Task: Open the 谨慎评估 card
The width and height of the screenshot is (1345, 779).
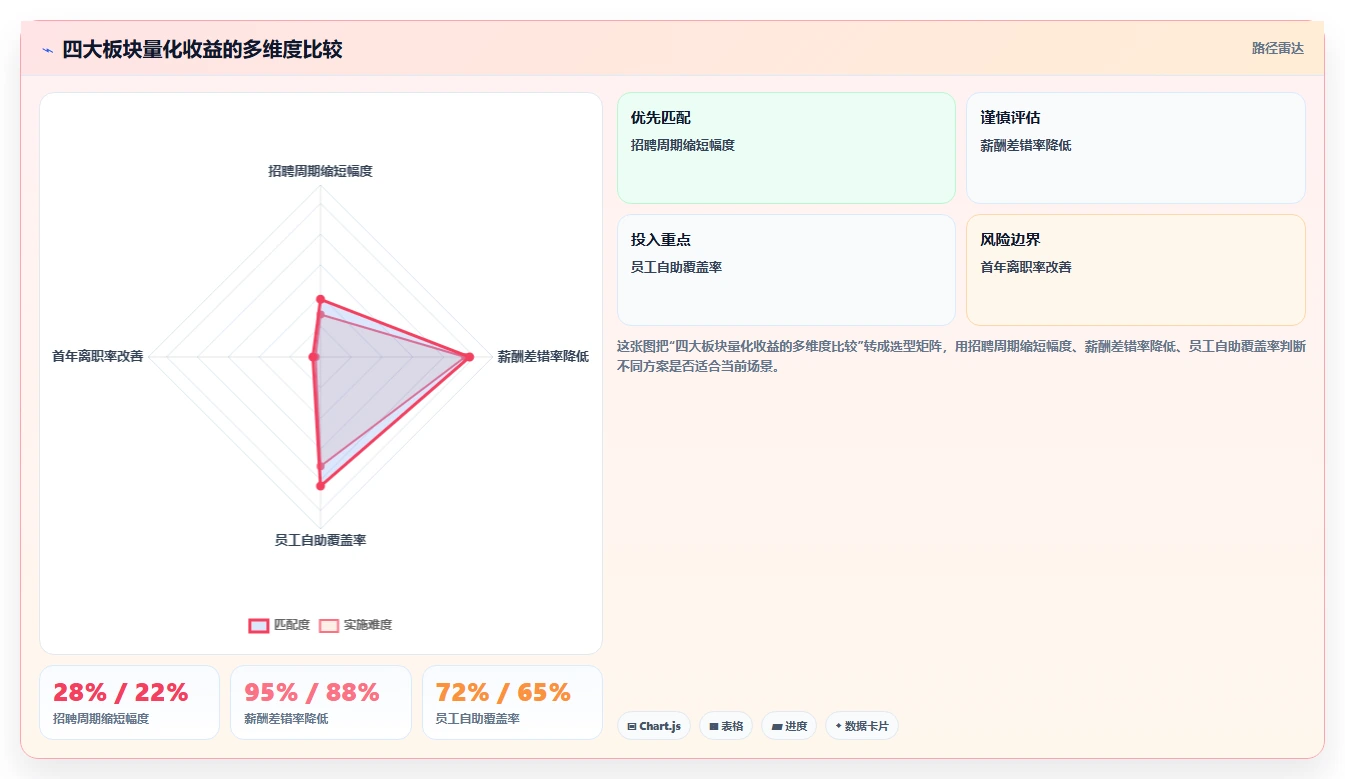Action: tap(1136, 148)
